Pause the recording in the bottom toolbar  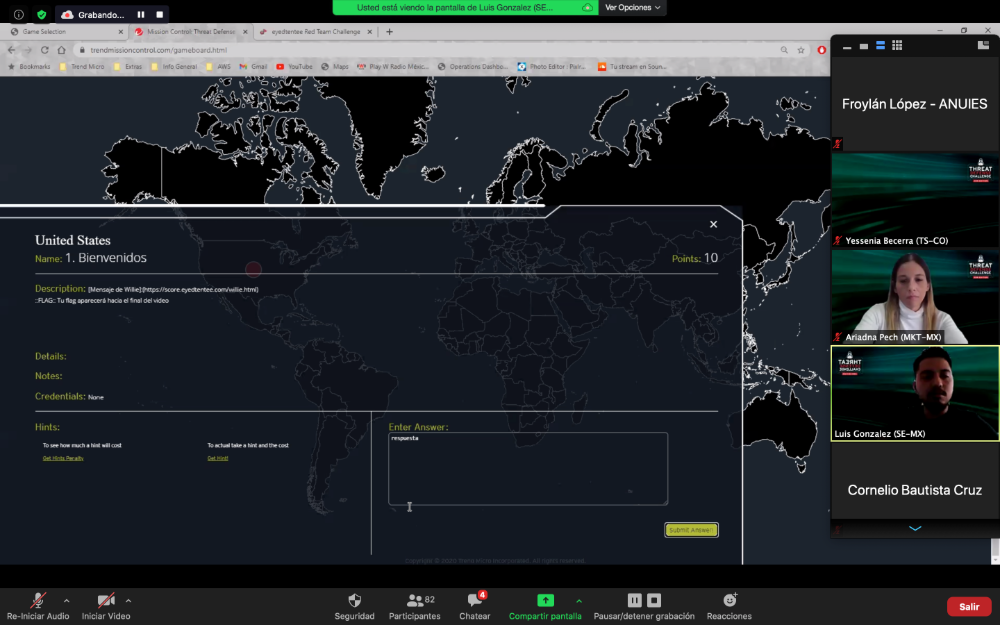(634, 600)
